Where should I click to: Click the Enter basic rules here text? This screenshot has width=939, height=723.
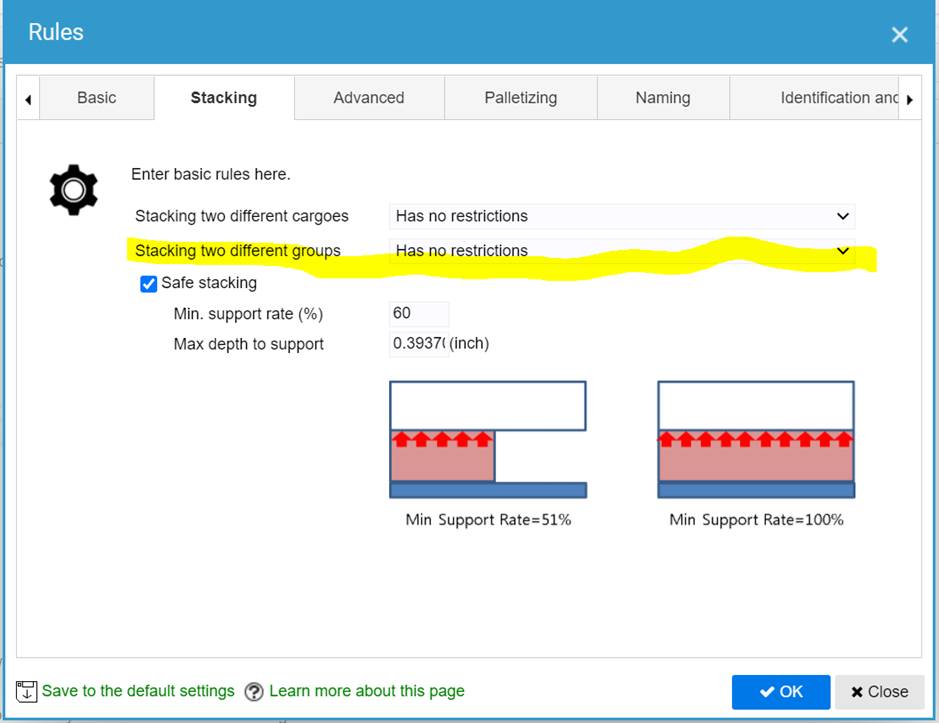coord(211,174)
